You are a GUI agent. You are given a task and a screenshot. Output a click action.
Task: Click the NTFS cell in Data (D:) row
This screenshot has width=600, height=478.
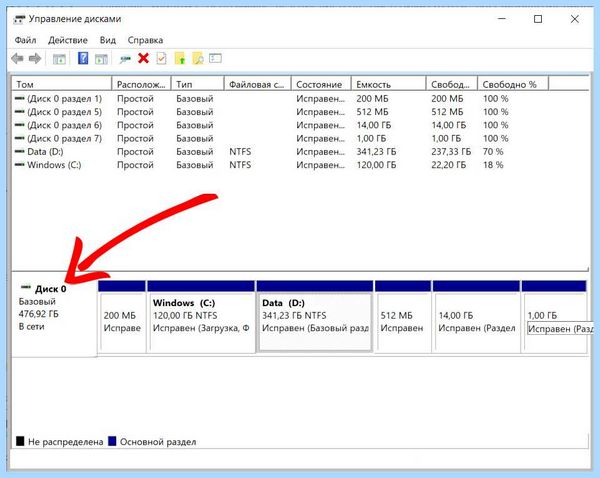[240, 152]
